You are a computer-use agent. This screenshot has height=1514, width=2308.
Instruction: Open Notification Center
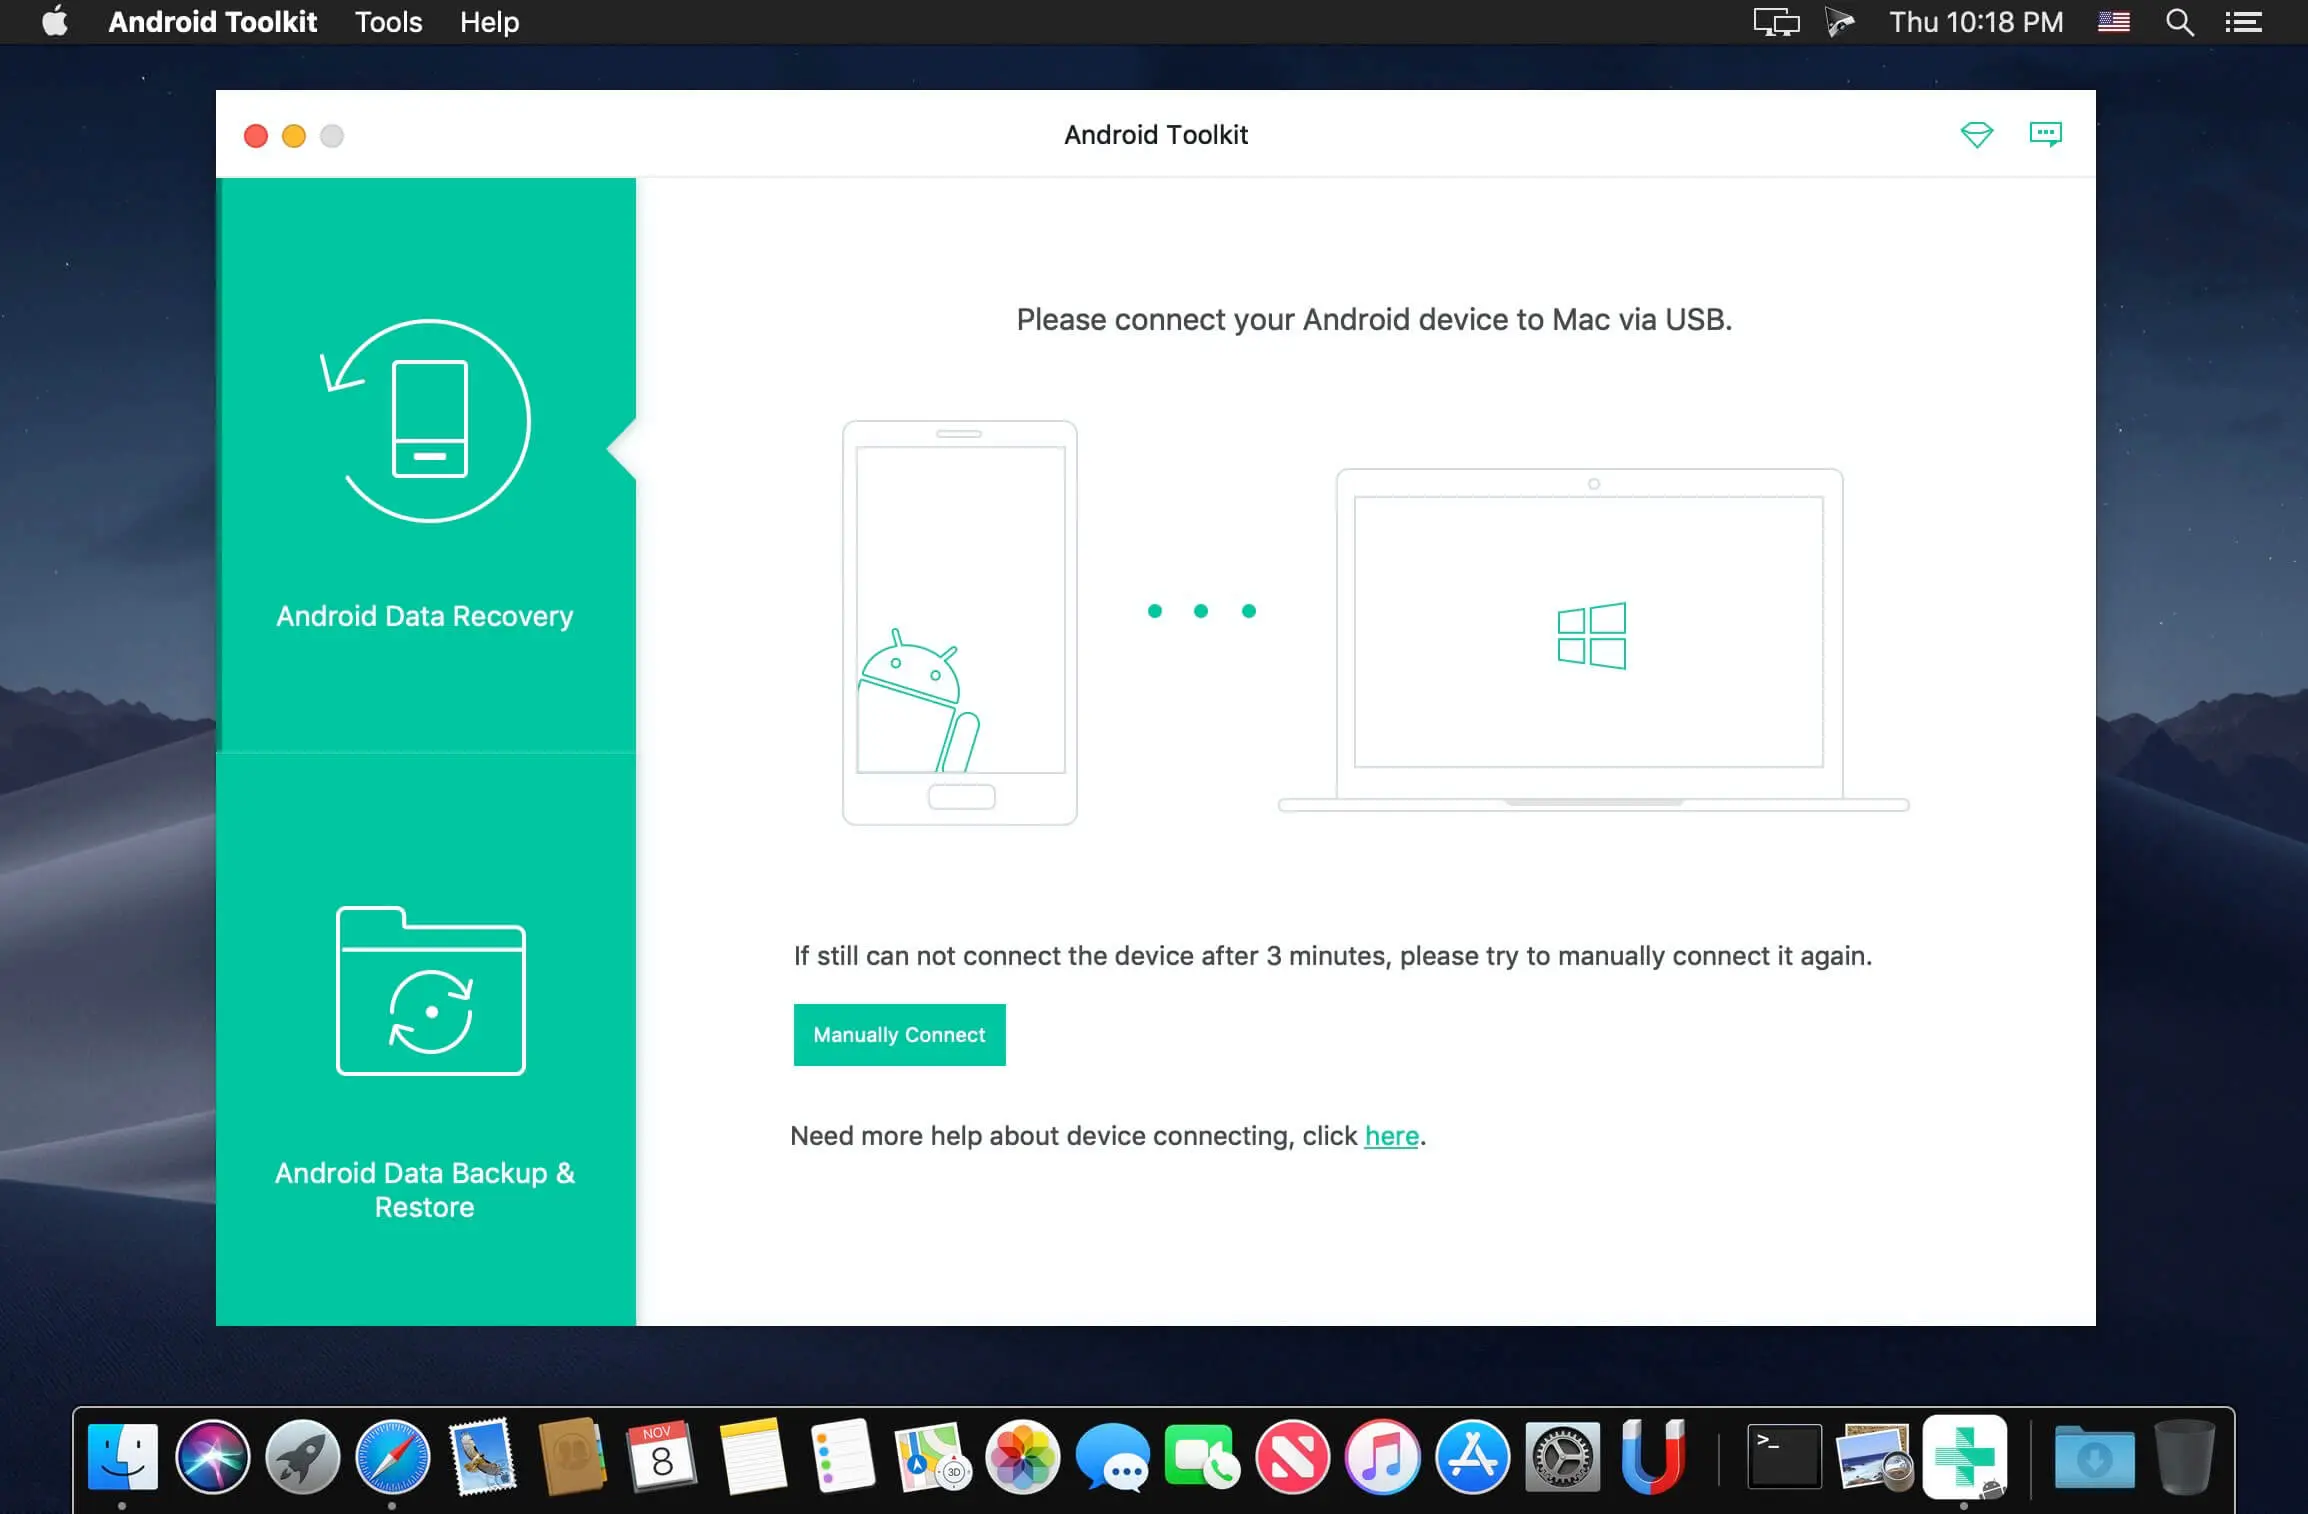pos(2241,21)
